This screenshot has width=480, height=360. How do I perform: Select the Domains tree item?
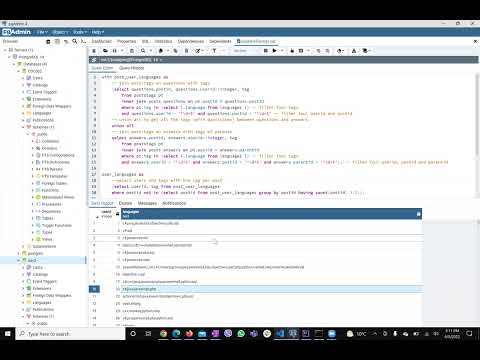coord(49,148)
